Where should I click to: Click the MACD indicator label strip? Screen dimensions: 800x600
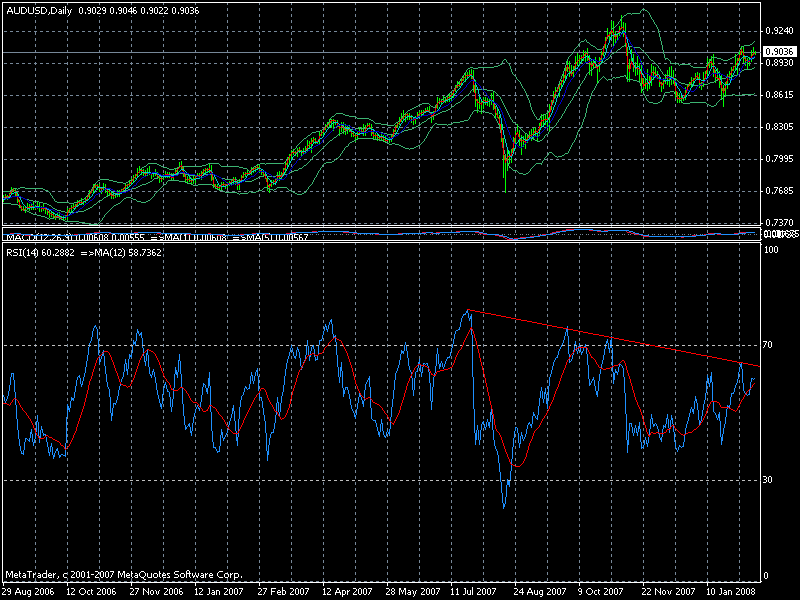point(157,237)
